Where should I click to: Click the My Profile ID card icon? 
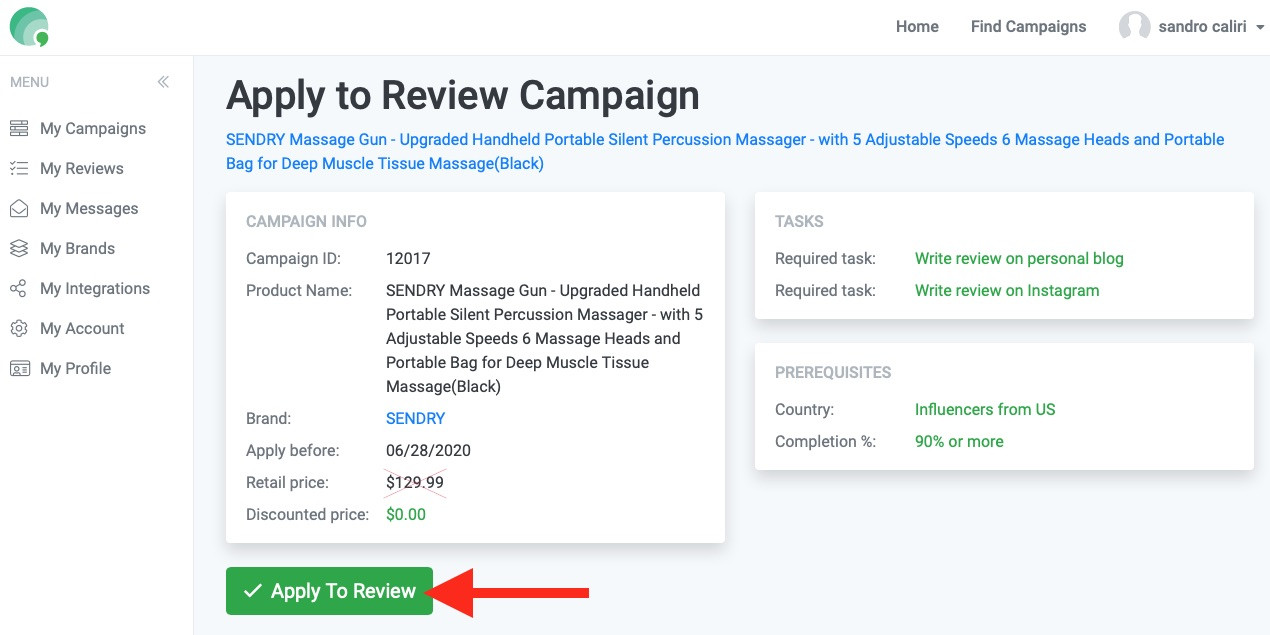[x=19, y=368]
